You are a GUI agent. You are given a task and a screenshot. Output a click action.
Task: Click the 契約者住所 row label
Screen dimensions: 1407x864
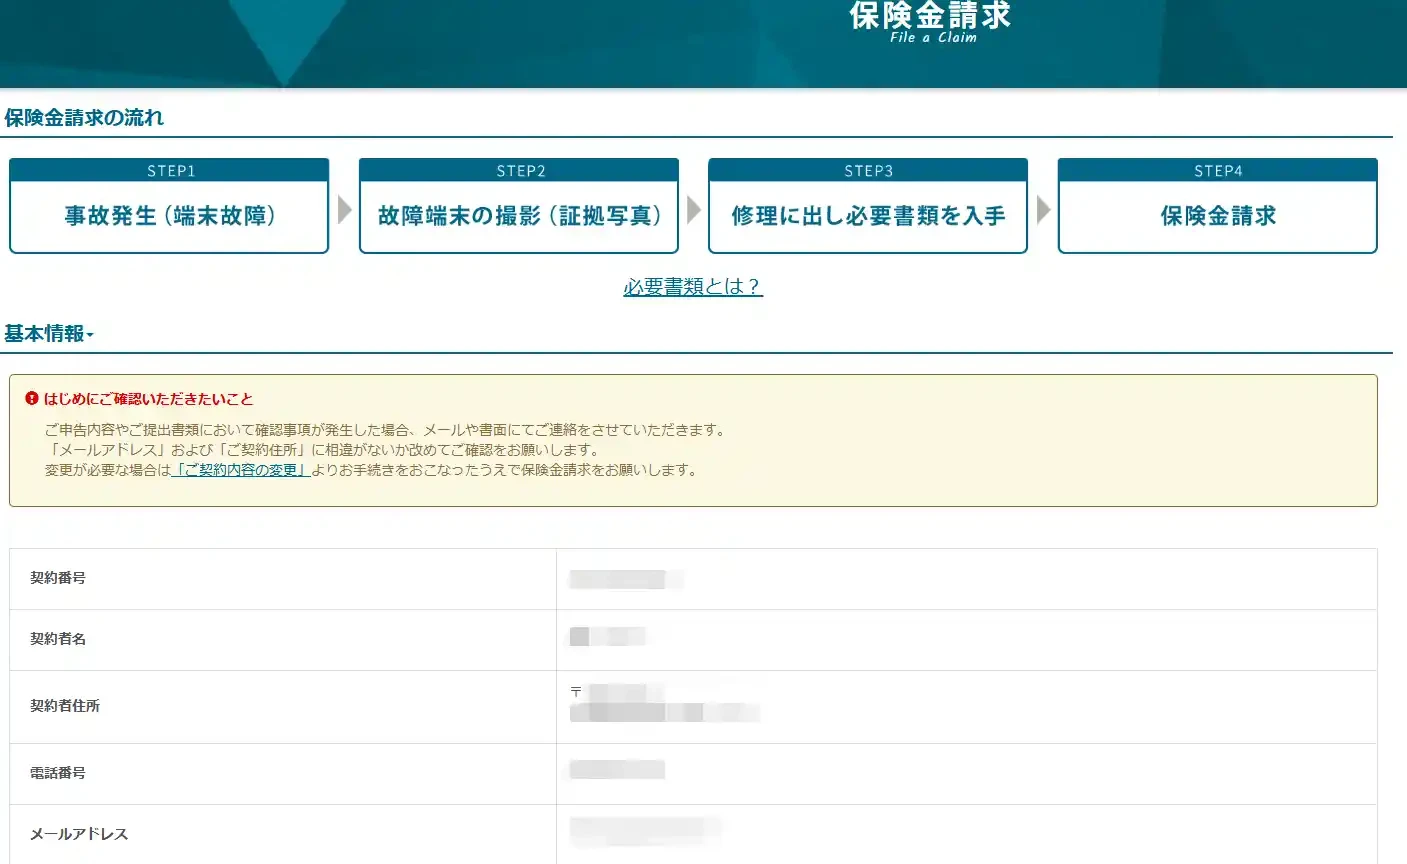(65, 706)
